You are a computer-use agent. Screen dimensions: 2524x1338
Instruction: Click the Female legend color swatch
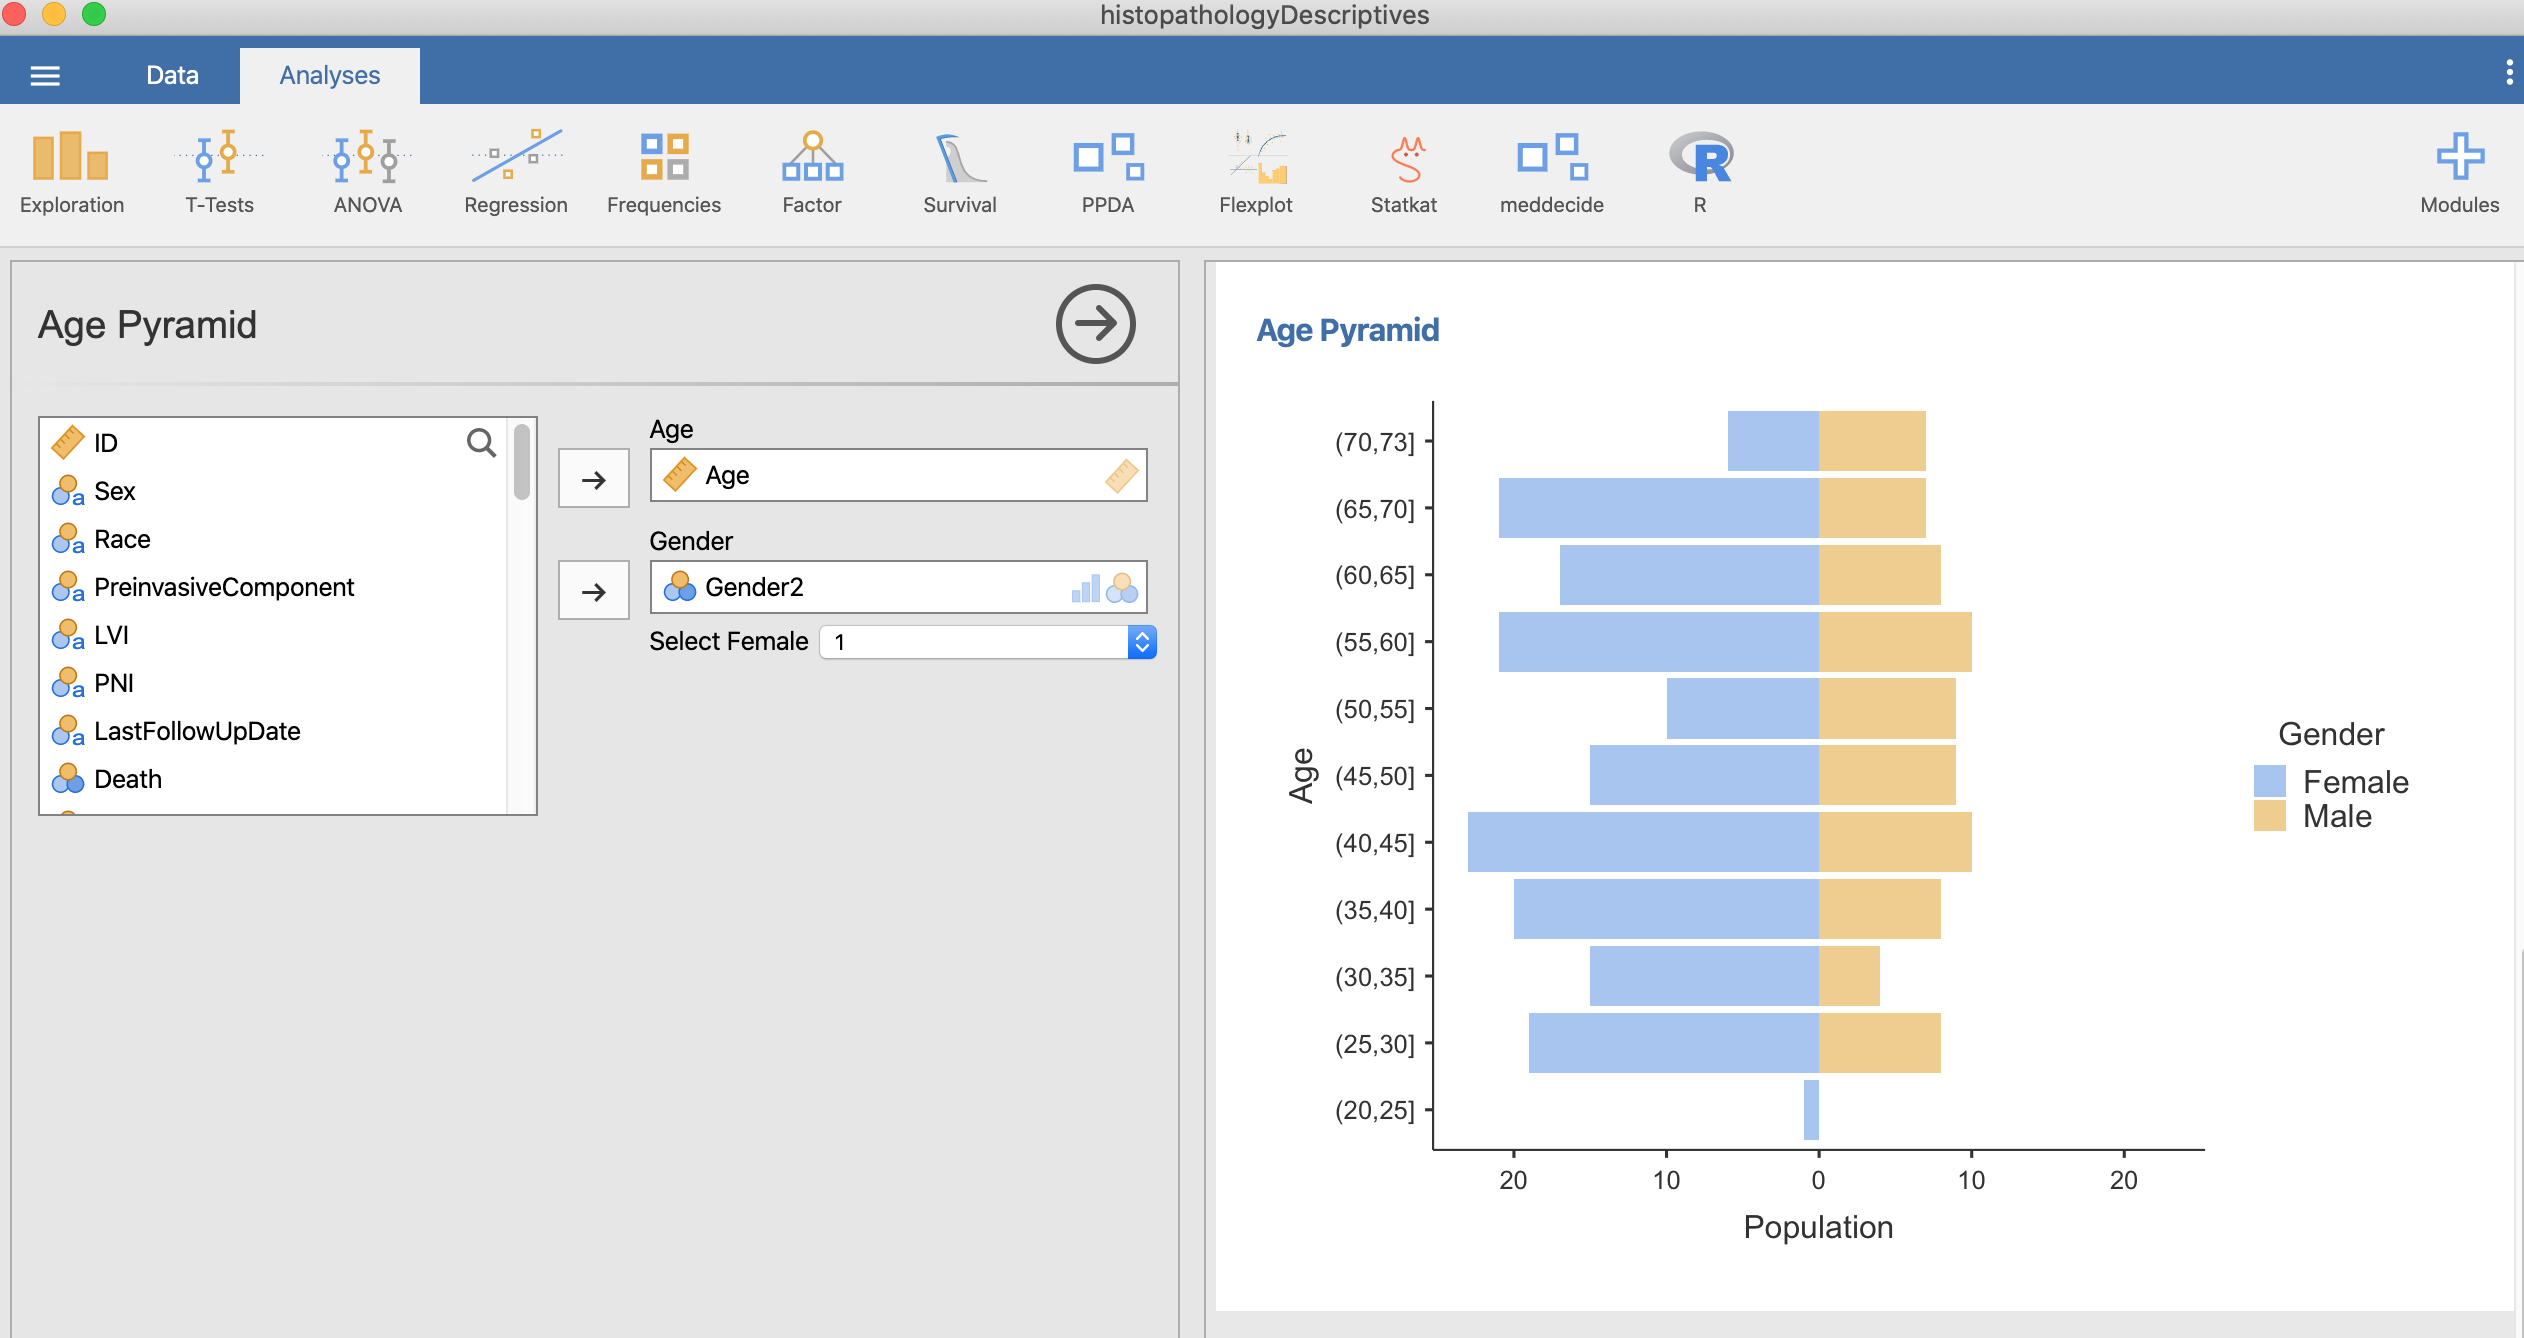pyautogui.click(x=2269, y=781)
